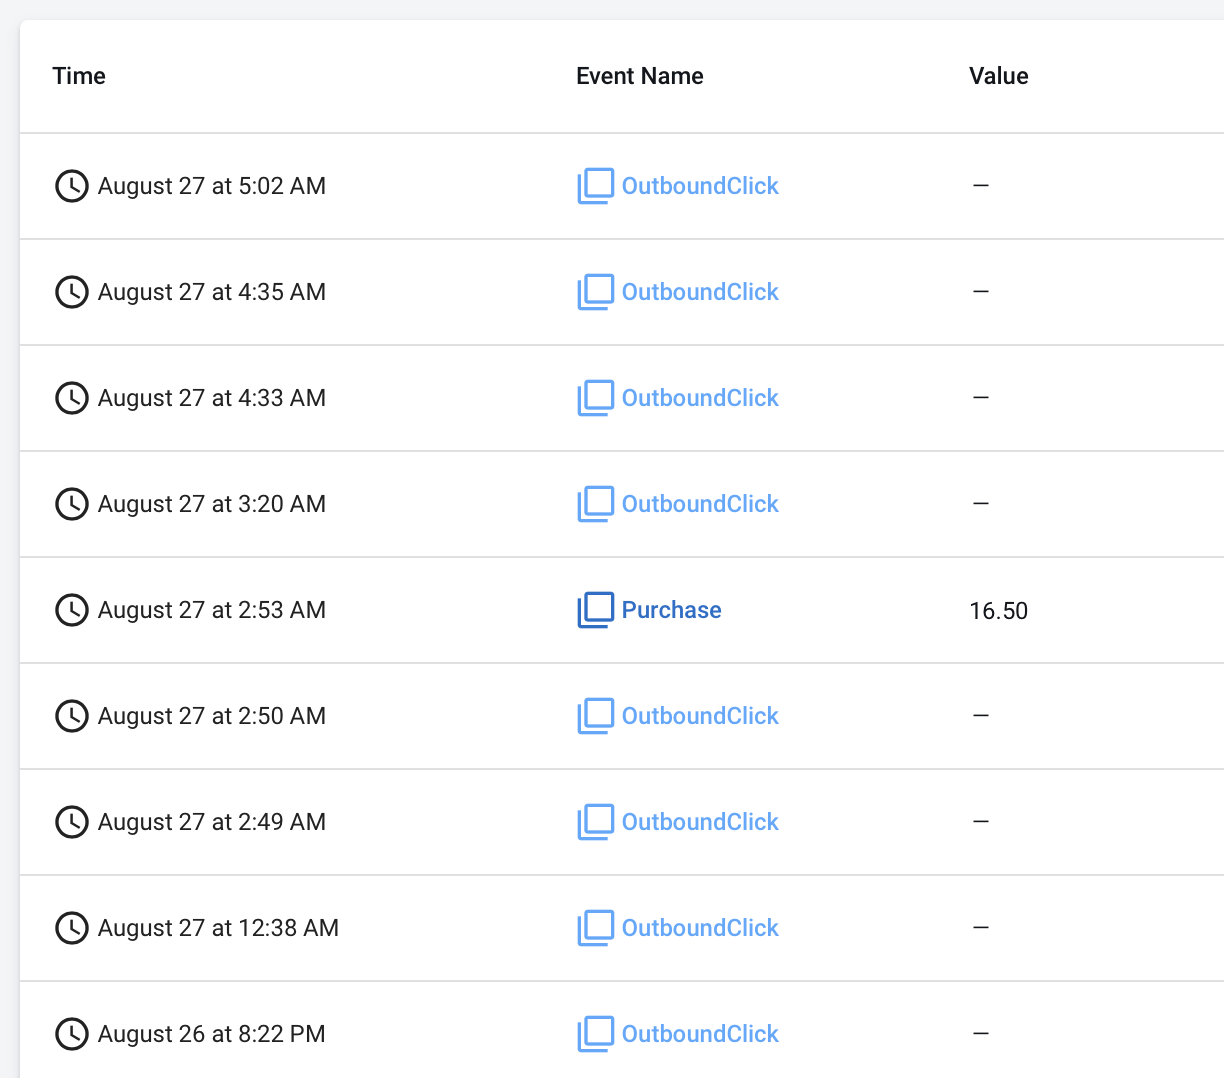
Task: Click the clock icon for August 26 at 8:22 PM
Action: click(71, 1034)
